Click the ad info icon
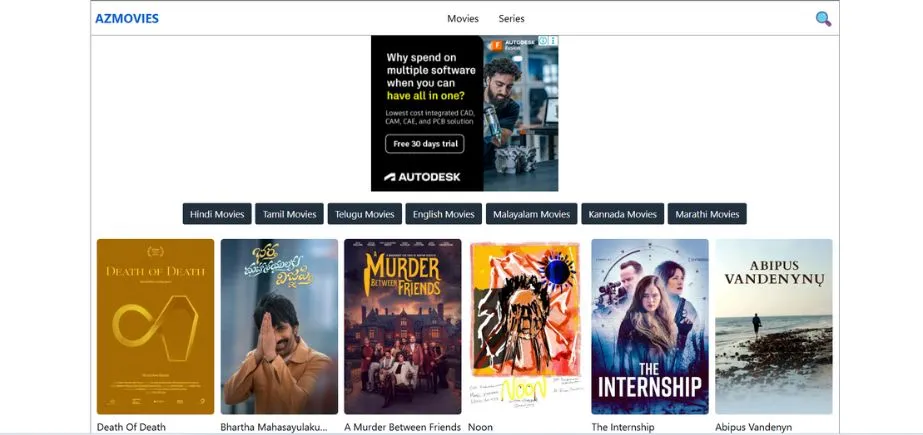Viewport: 923px width, 435px height. 543,41
